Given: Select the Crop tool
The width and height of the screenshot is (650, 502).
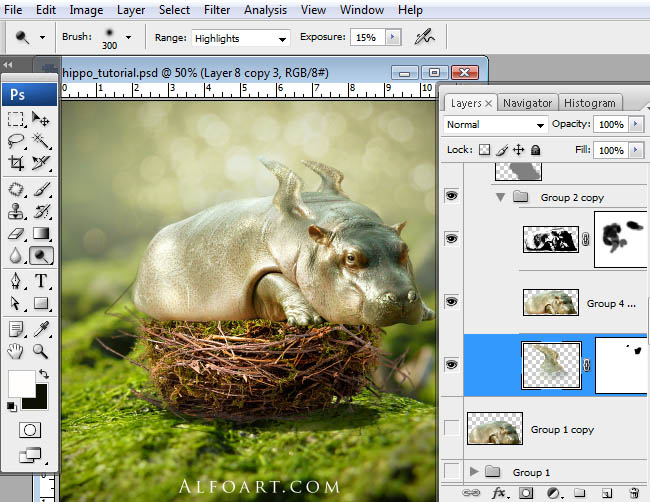Looking at the screenshot, I should click(x=16, y=163).
